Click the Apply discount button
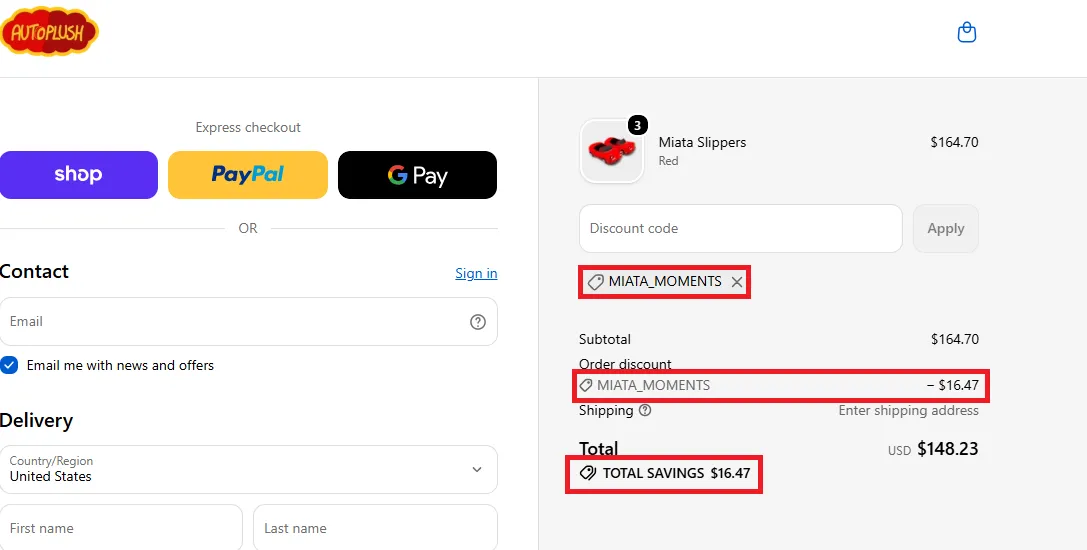 [x=946, y=229]
